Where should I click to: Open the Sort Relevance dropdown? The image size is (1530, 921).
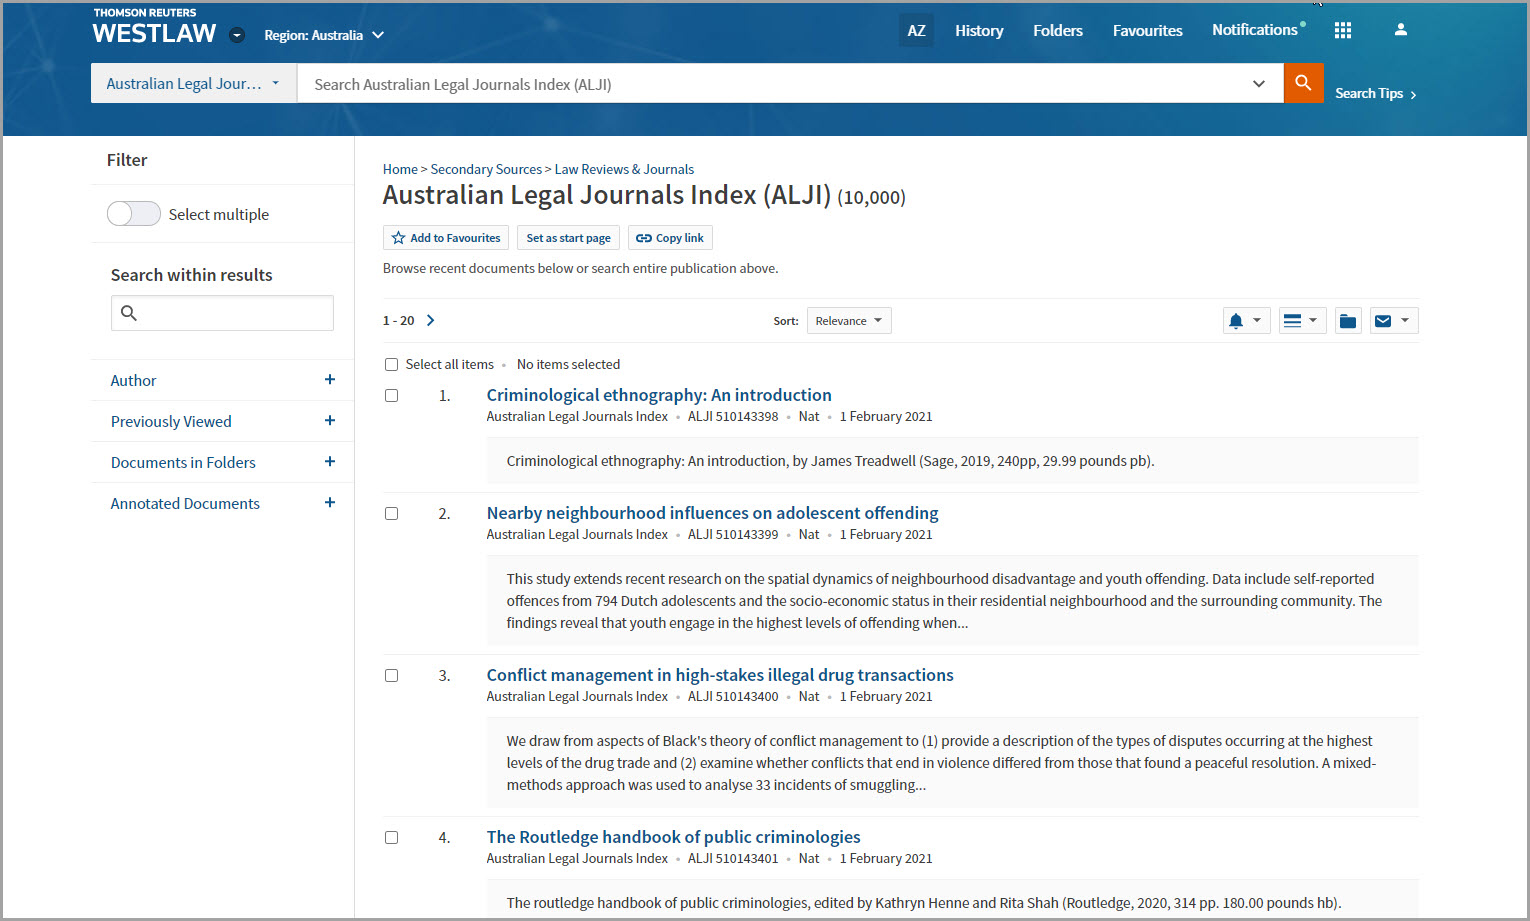tap(849, 321)
